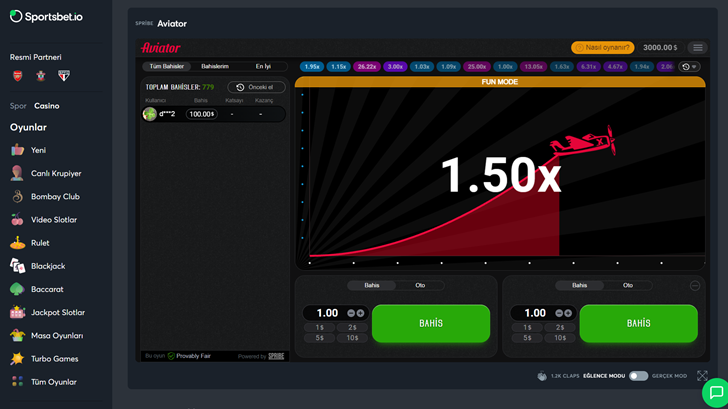
Task: Choose 5$ preset in right panel
Action: click(x=527, y=338)
